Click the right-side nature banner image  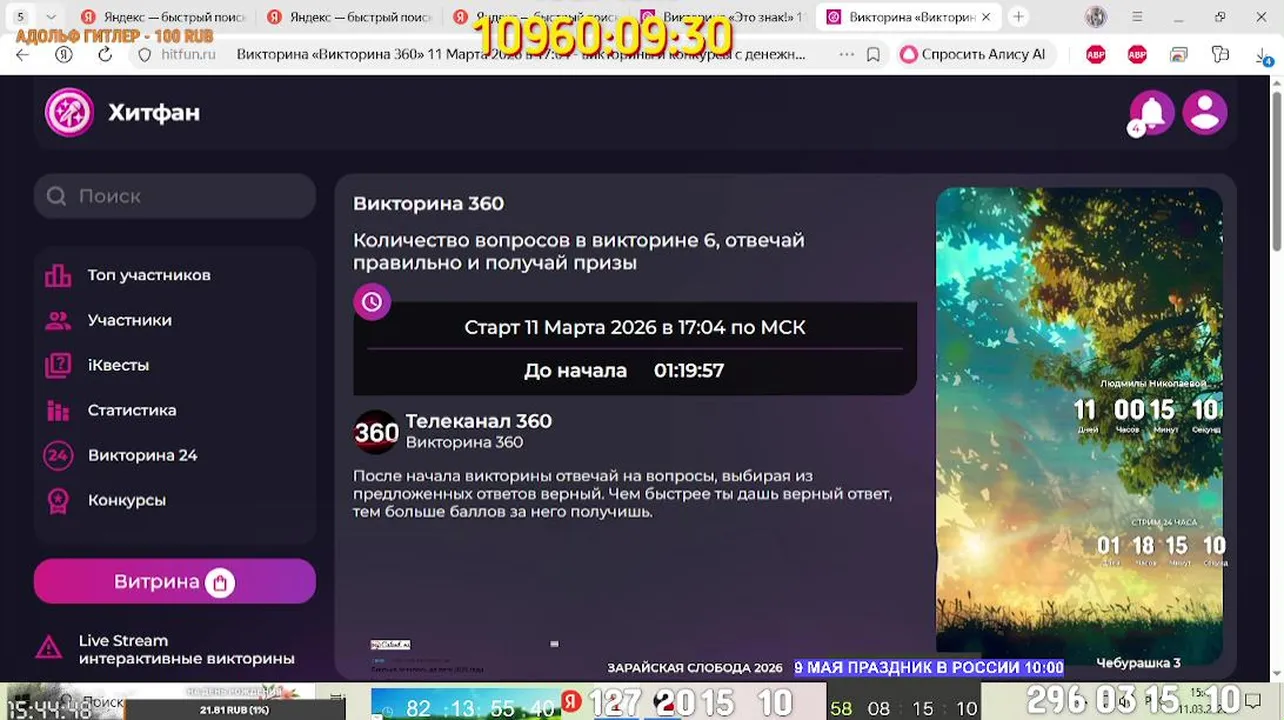point(1079,420)
